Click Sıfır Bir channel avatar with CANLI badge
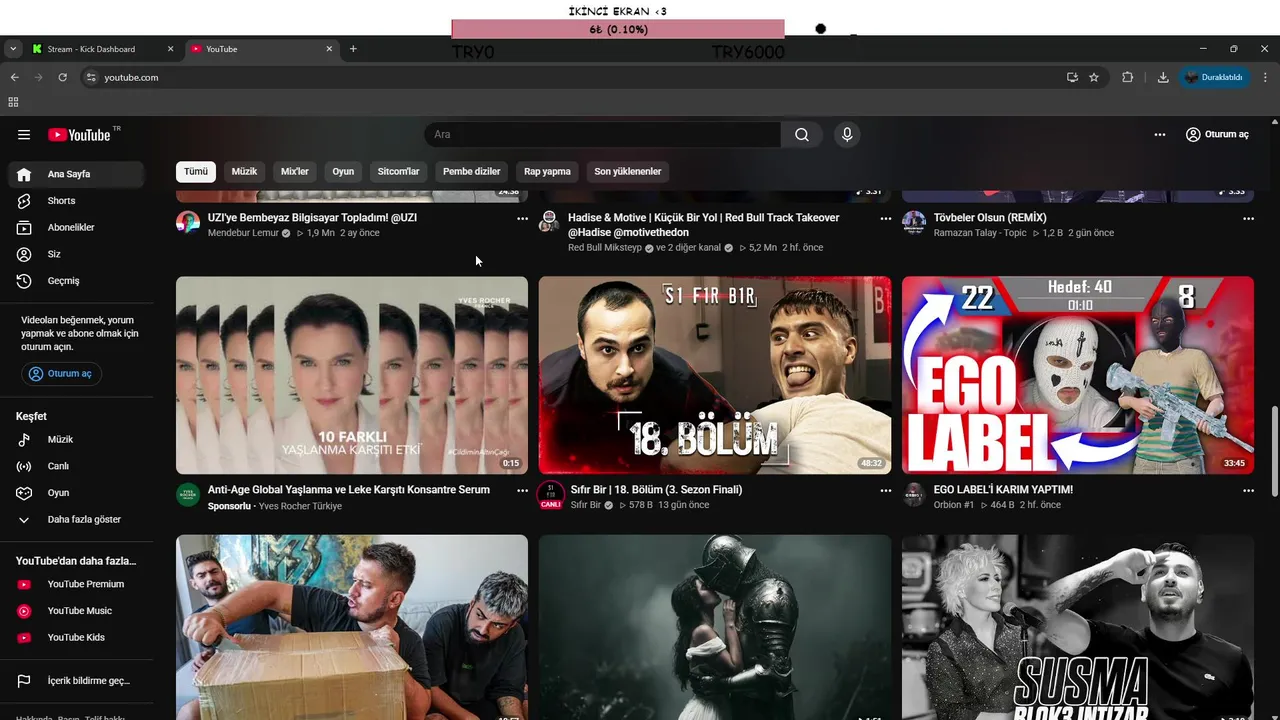The image size is (1280, 720). [x=550, y=494]
